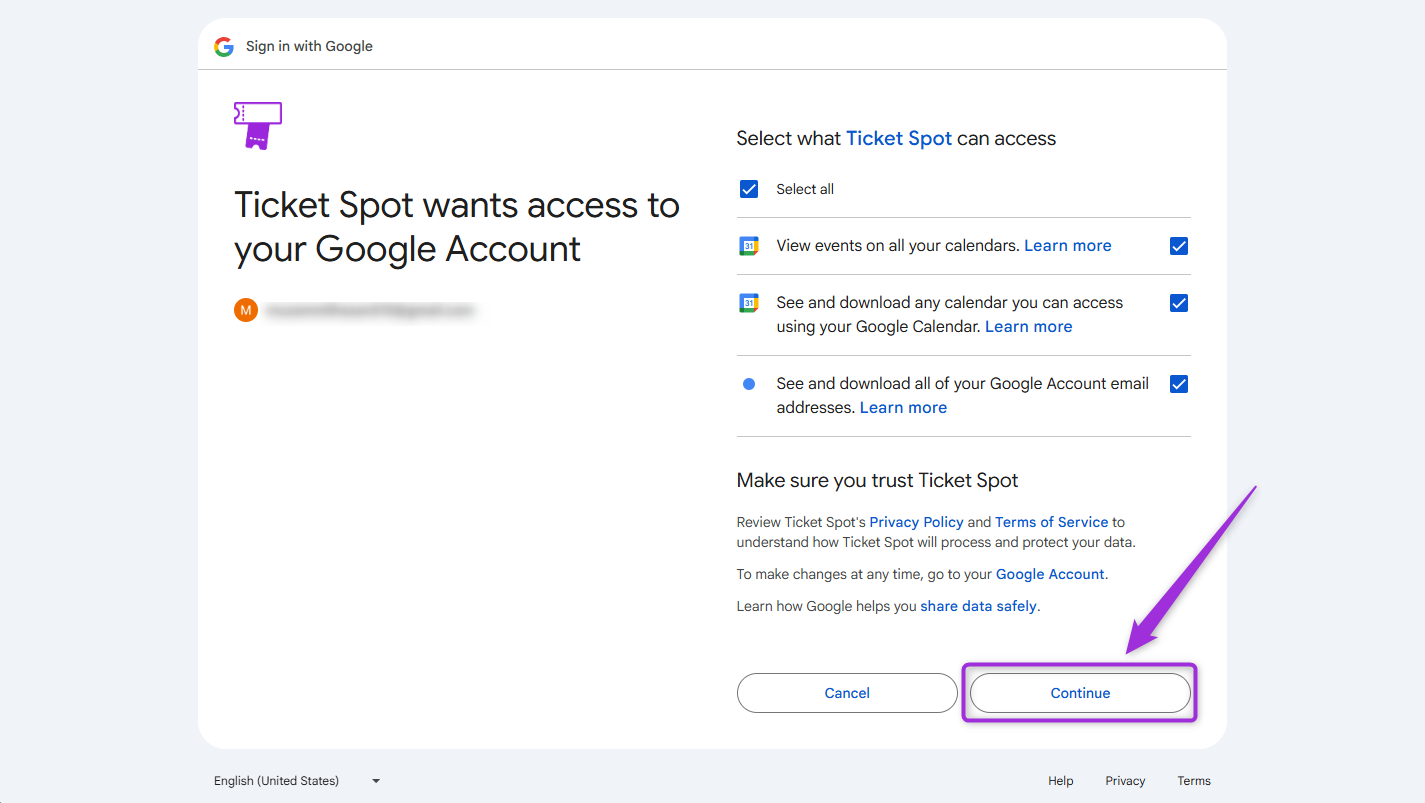Toggle the Select all checkbox
1425x803 pixels.
click(x=749, y=189)
